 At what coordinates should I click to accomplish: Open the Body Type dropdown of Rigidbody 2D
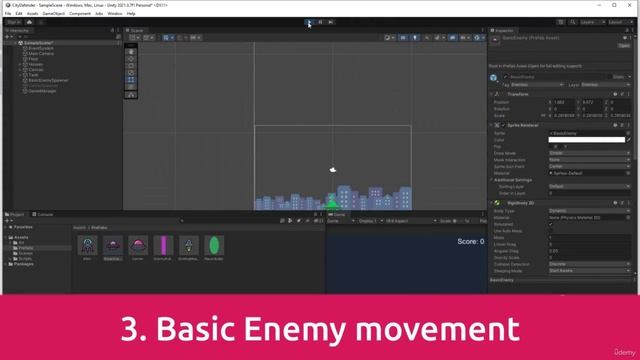[x=589, y=211]
